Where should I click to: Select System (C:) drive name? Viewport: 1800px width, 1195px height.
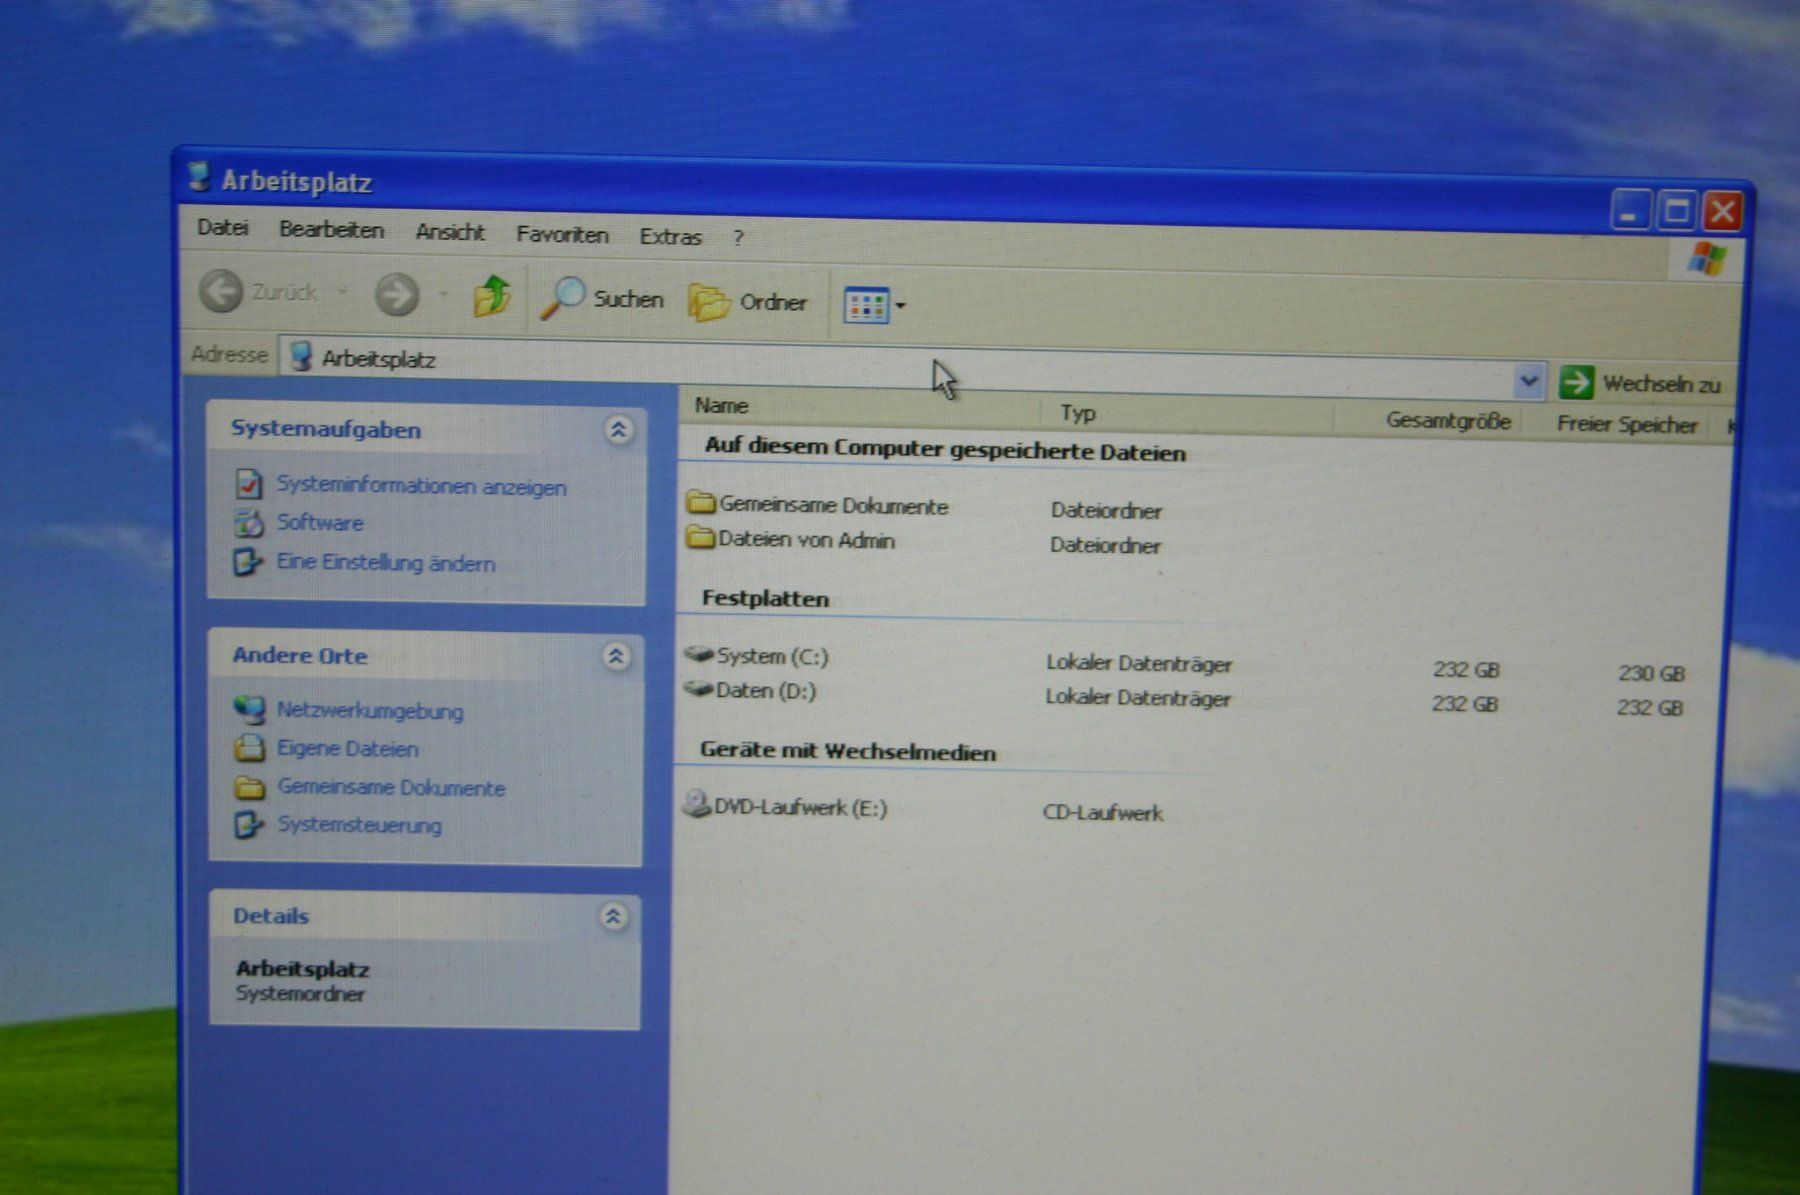(772, 657)
